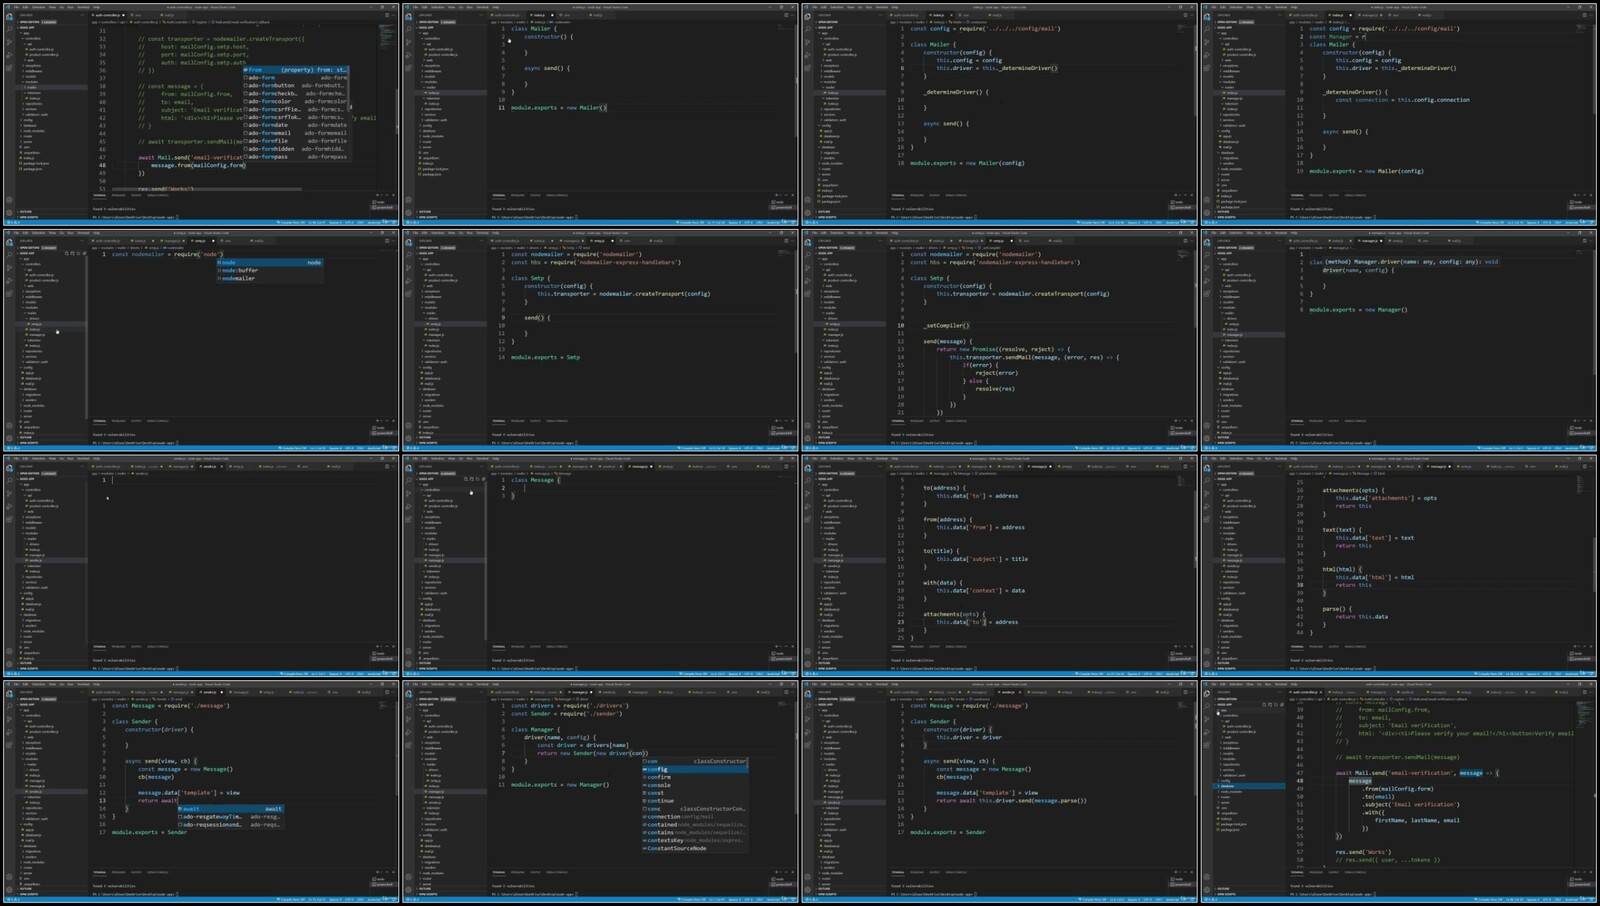Pick the confirm suggestion in the list
The image size is (1600, 906).
point(694,777)
